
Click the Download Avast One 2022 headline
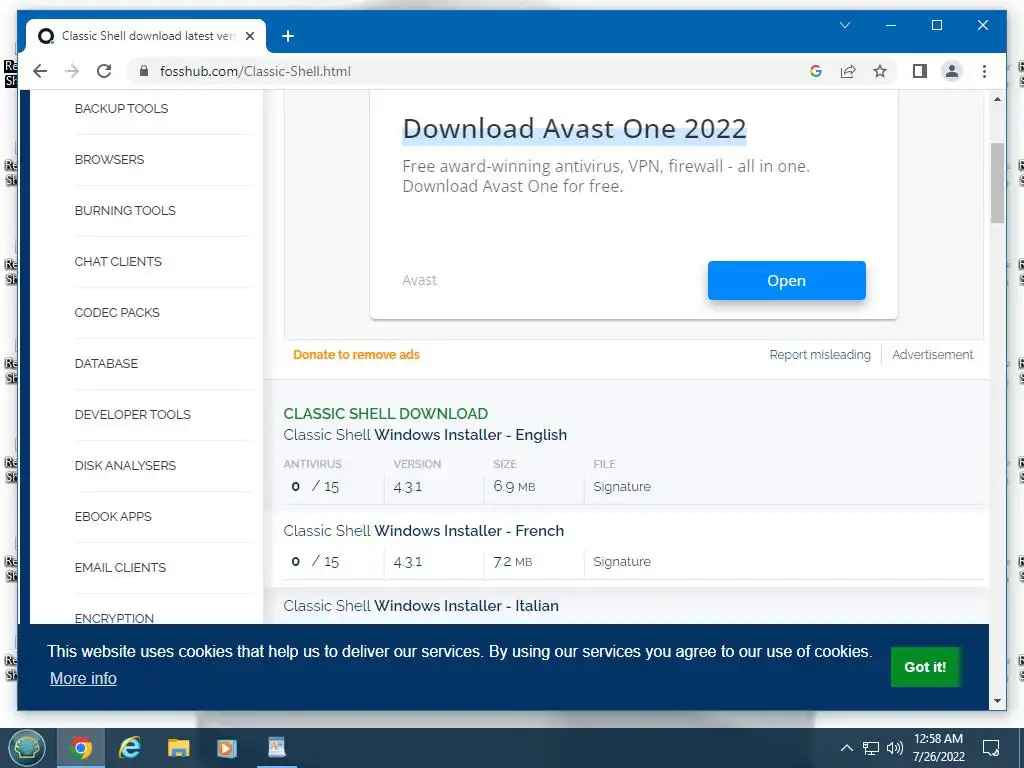point(574,129)
